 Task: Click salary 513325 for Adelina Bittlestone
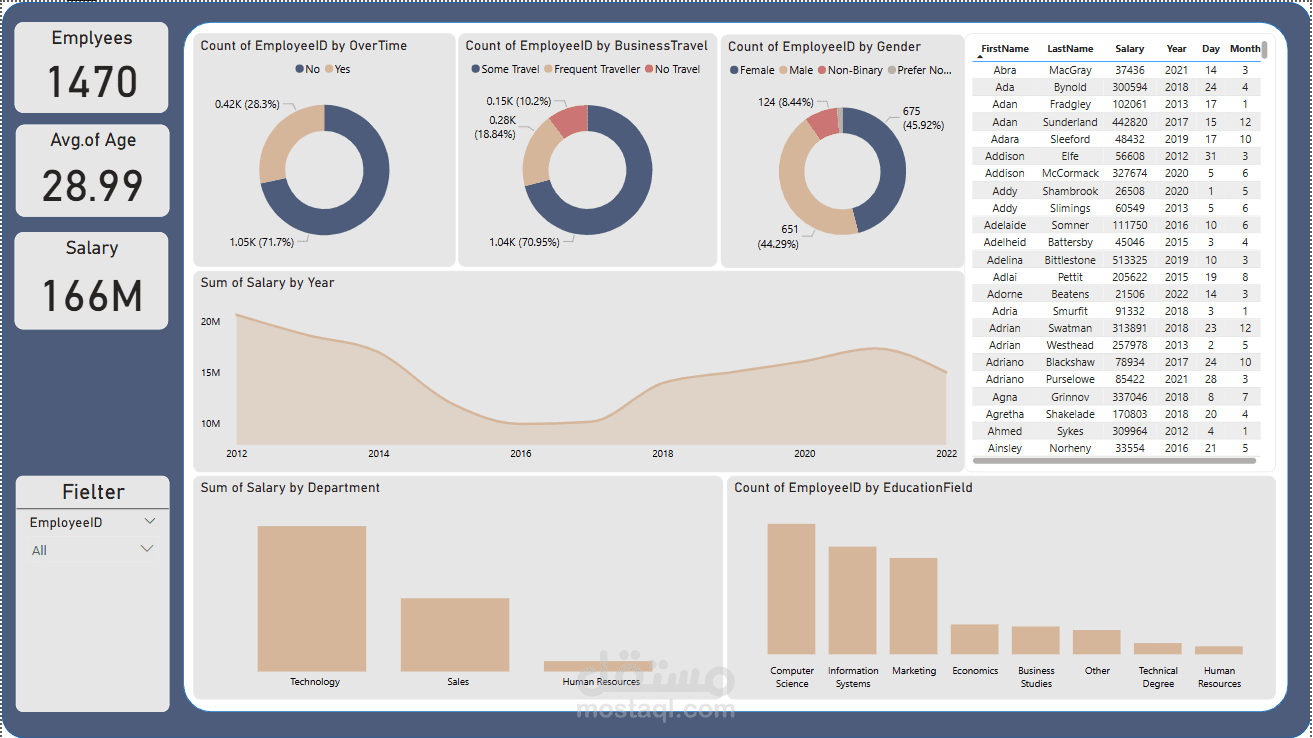click(1130, 260)
